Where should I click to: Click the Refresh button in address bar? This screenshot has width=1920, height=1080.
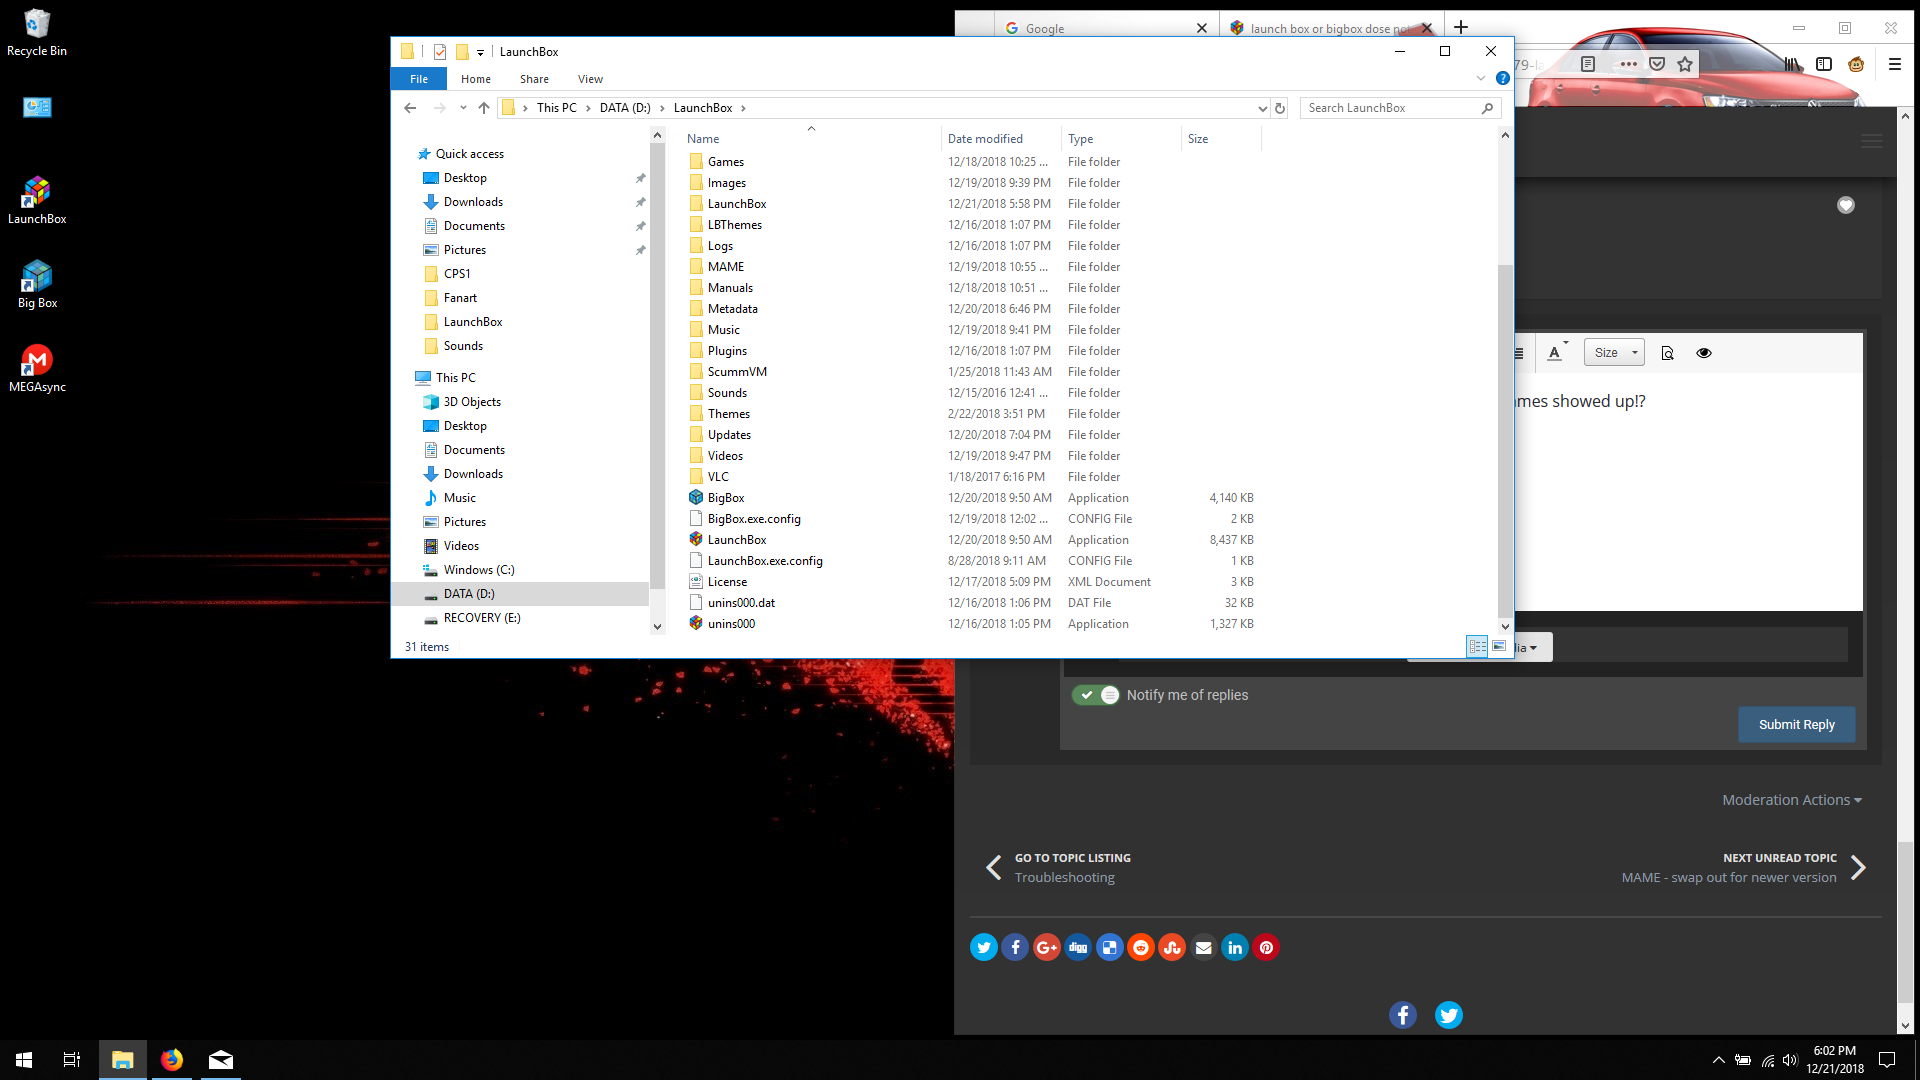[x=1280, y=108]
